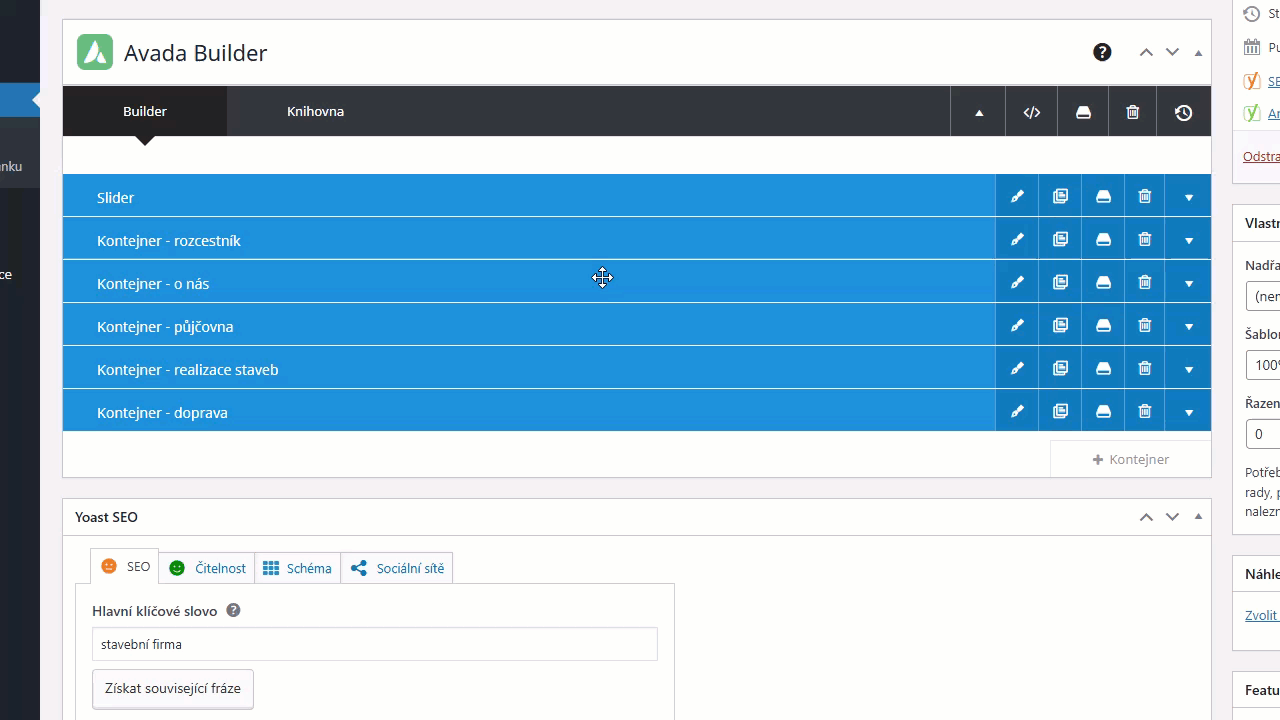
Task: Move Avada Builder panel up
Action: tap(1146, 52)
